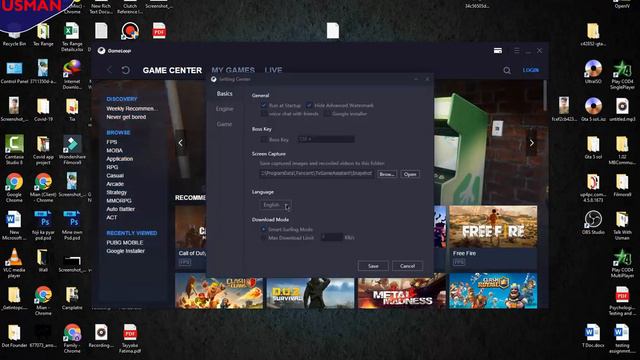Click Open screen capture folder button

pyautogui.click(x=410, y=174)
